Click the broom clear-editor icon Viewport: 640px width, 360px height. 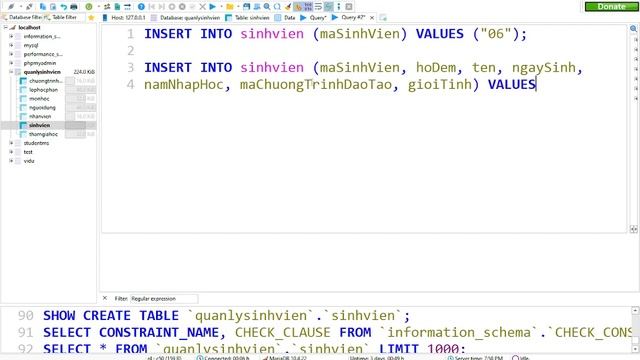click(288, 7)
